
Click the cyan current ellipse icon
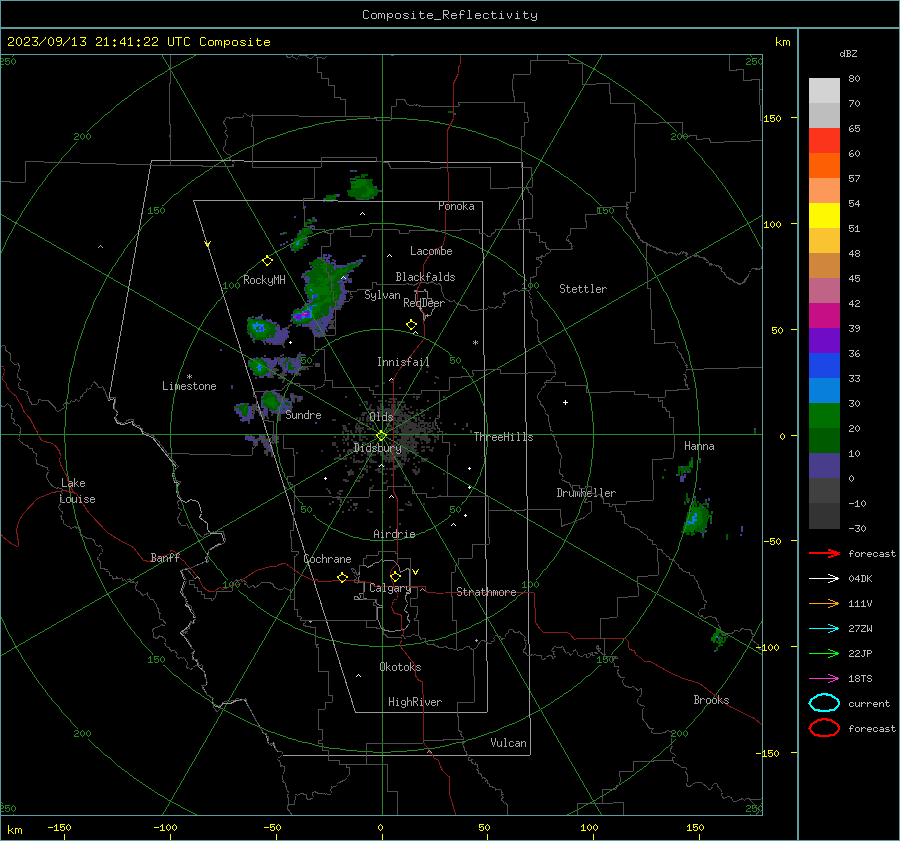[824, 703]
